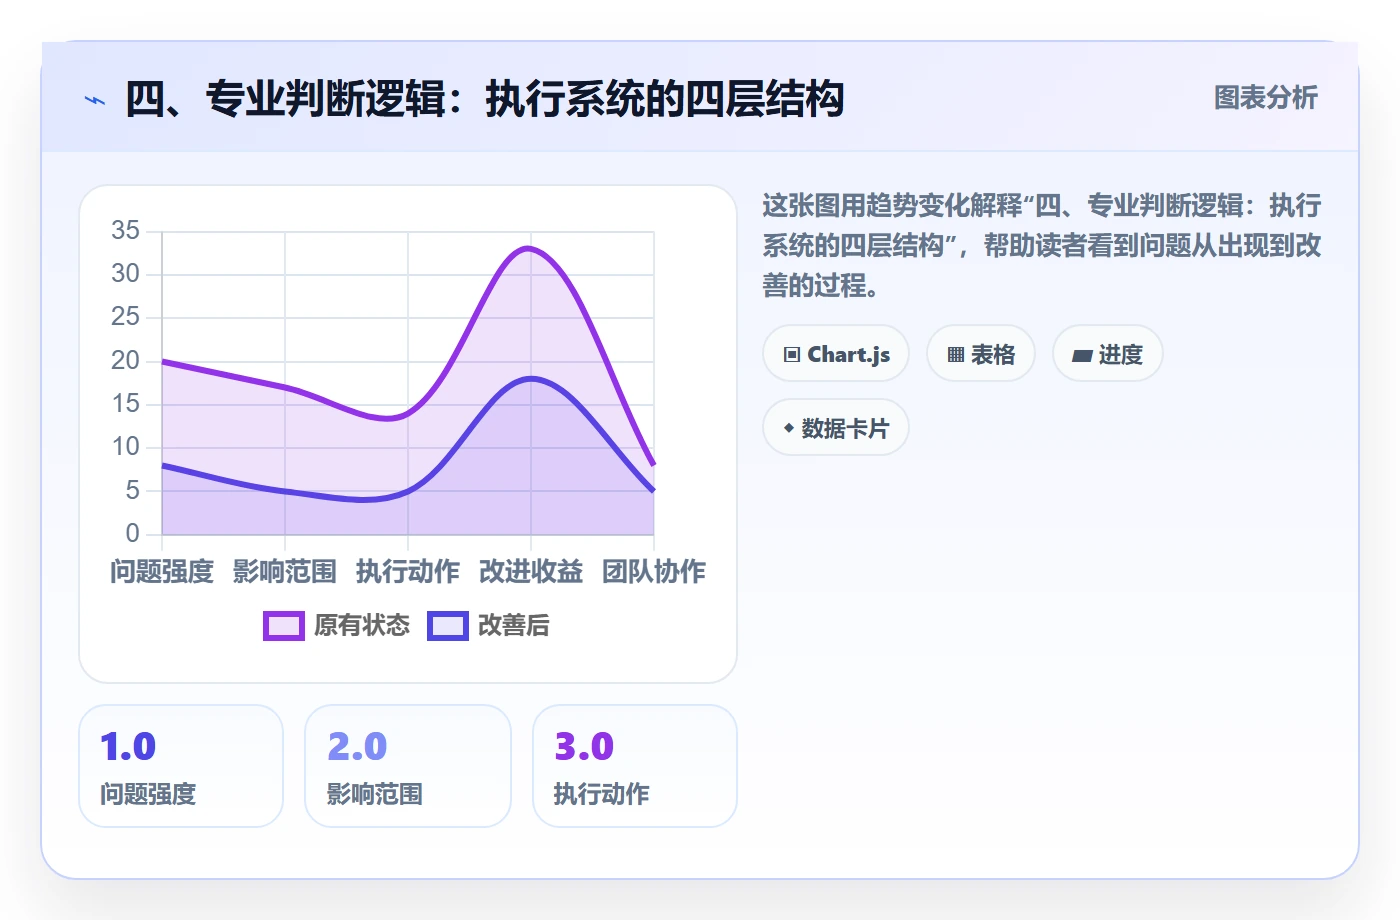Click the 执行动作 x-axis label
The width and height of the screenshot is (1400, 920).
coord(408,572)
